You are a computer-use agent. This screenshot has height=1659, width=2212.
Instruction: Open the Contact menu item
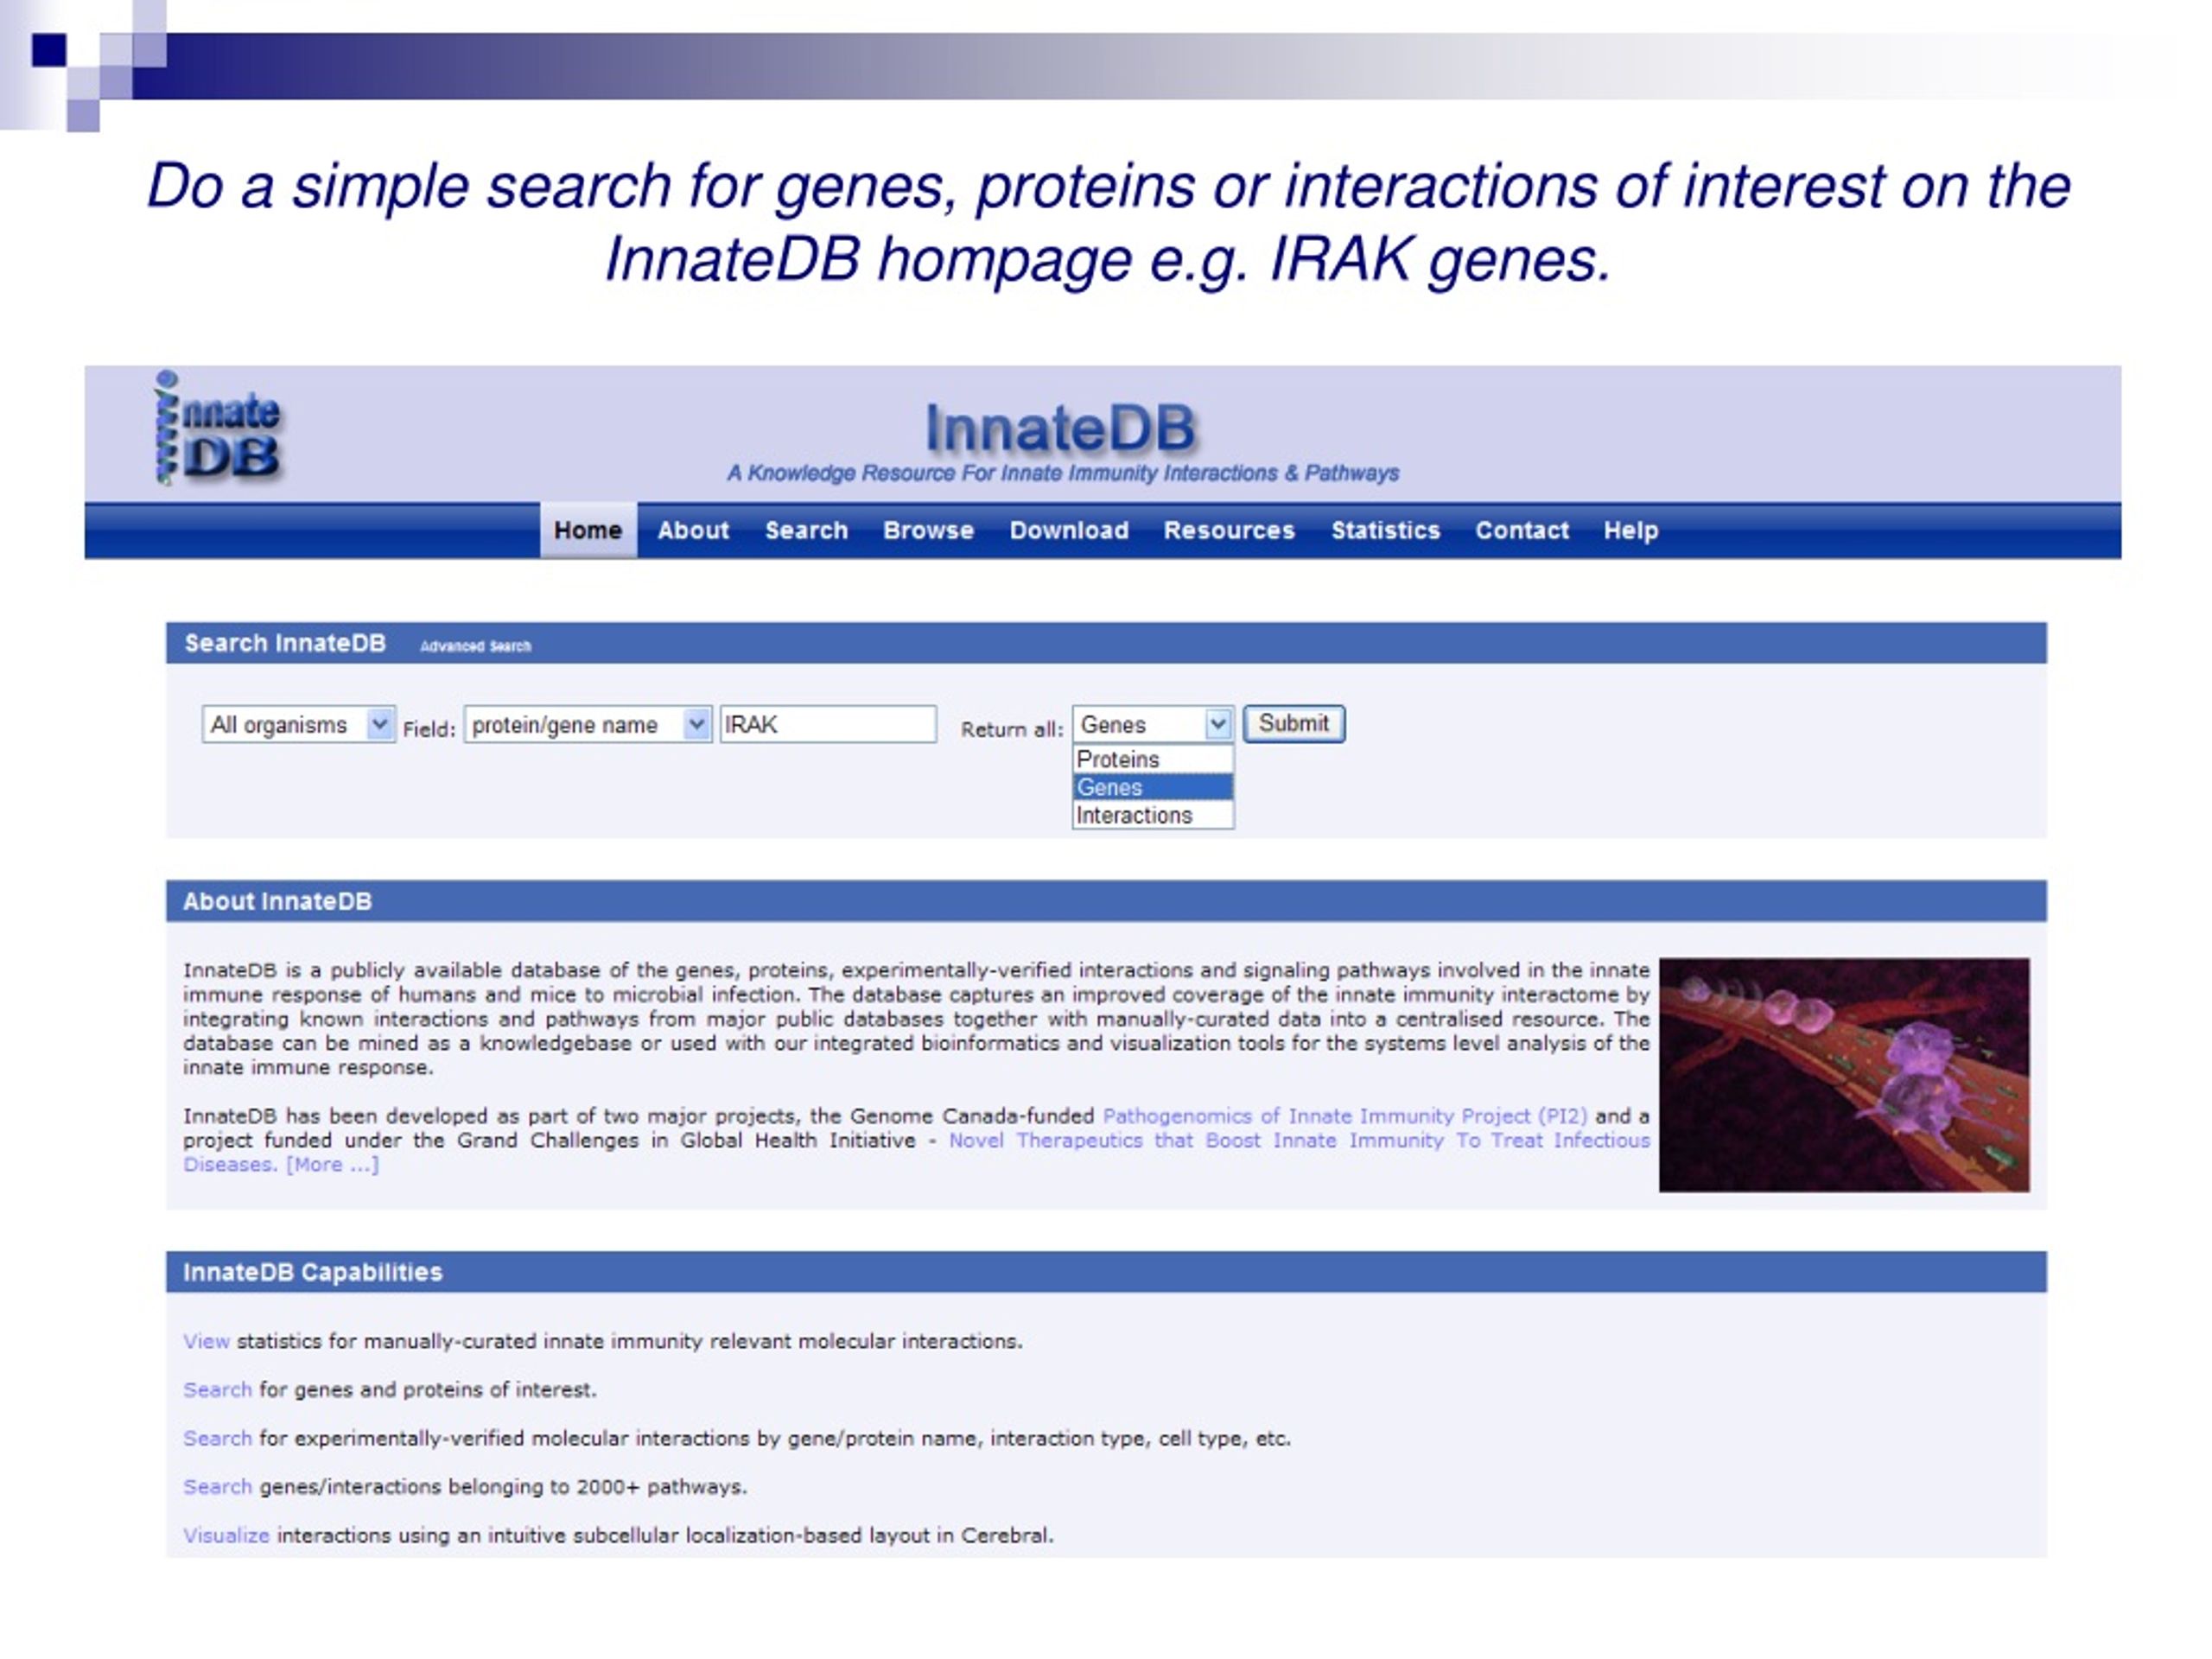(x=1522, y=530)
